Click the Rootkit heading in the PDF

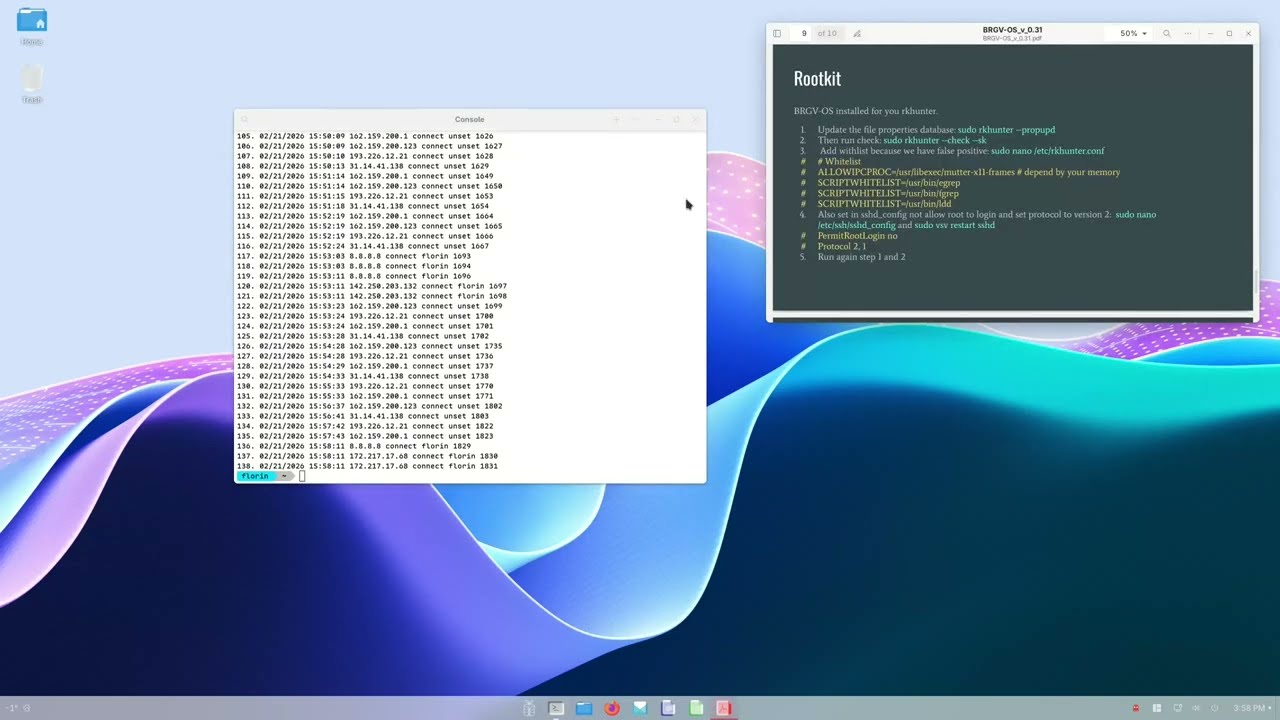pyautogui.click(x=817, y=78)
